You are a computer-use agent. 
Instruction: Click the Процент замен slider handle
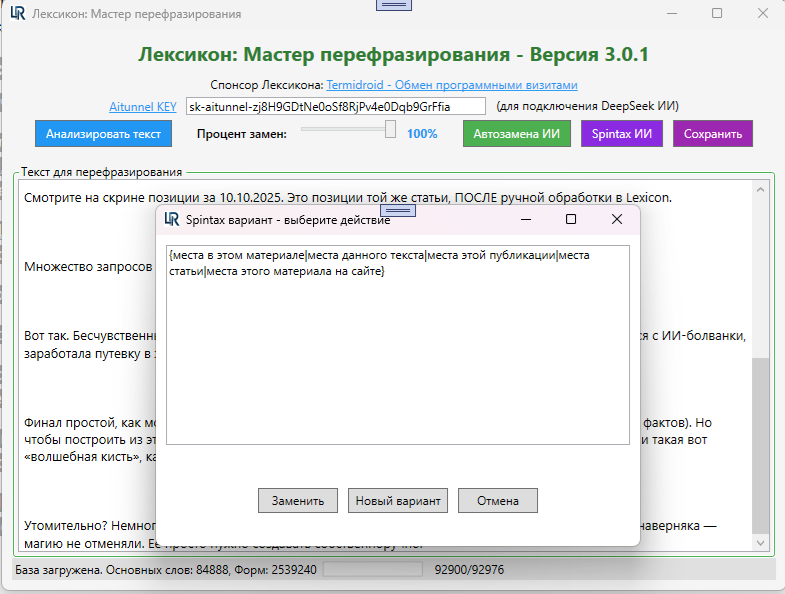tap(390, 129)
